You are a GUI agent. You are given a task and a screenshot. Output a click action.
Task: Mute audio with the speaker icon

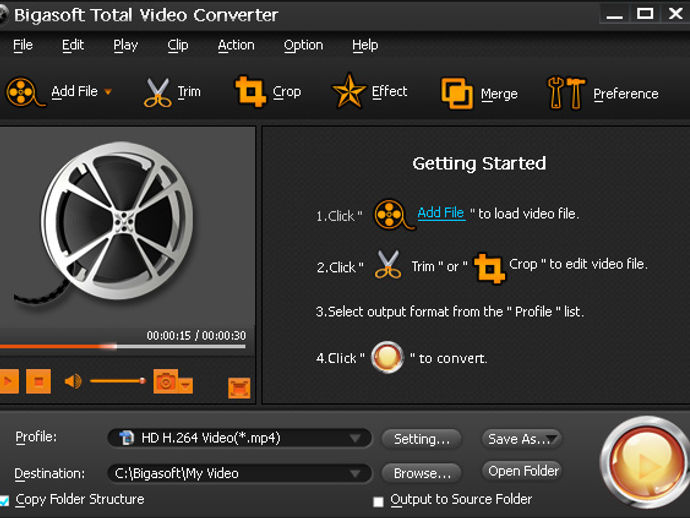(x=73, y=381)
